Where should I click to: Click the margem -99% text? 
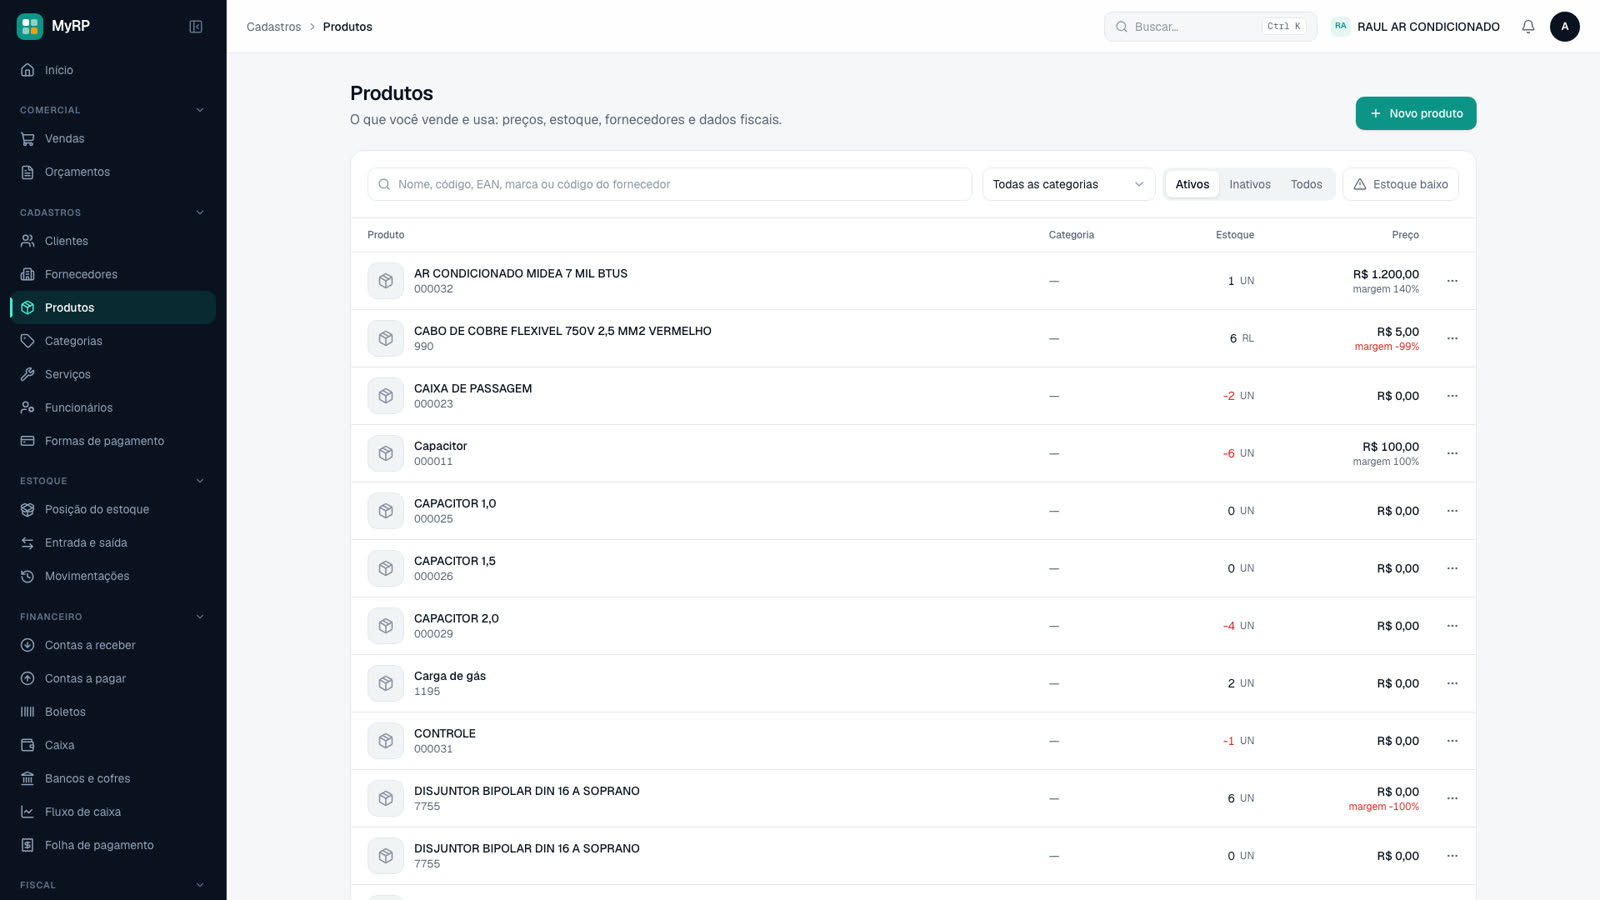[1387, 347]
